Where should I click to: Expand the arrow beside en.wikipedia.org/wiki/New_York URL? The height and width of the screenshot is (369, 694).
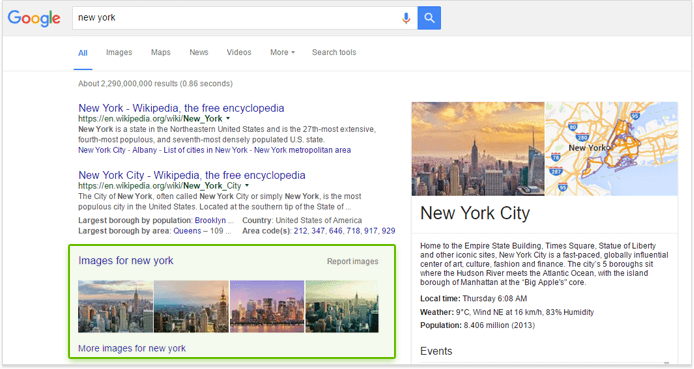click(x=228, y=119)
